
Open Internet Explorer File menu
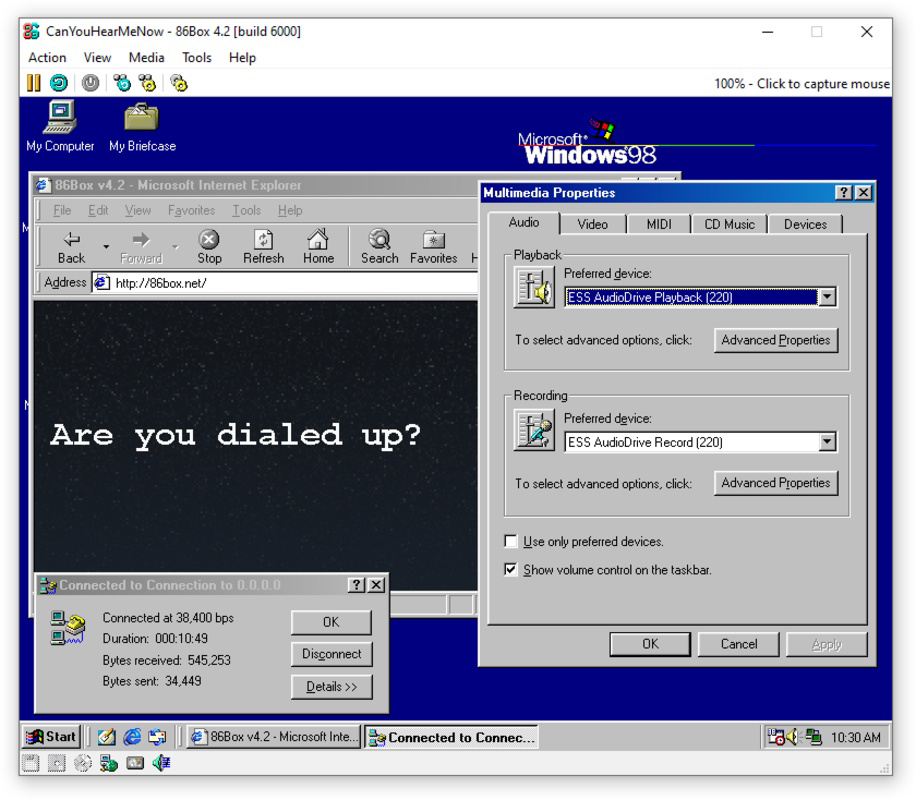pos(62,210)
